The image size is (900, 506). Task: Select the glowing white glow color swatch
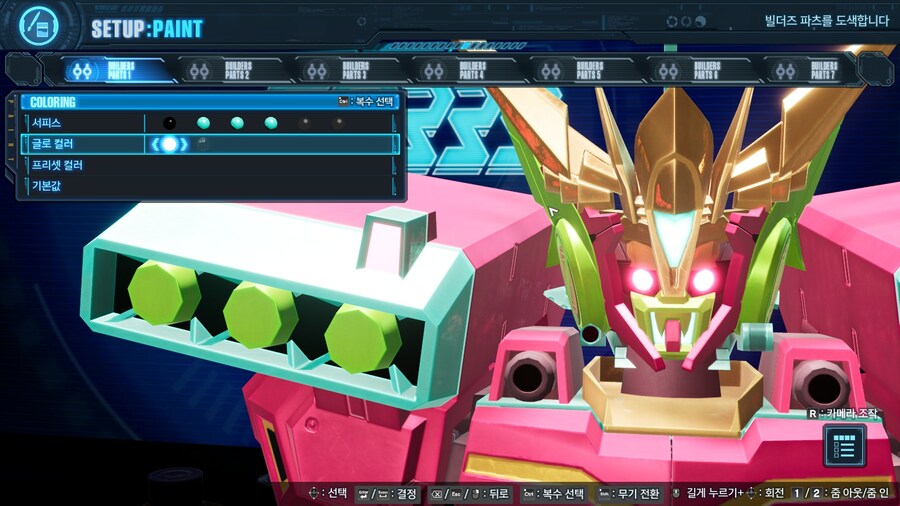point(169,144)
